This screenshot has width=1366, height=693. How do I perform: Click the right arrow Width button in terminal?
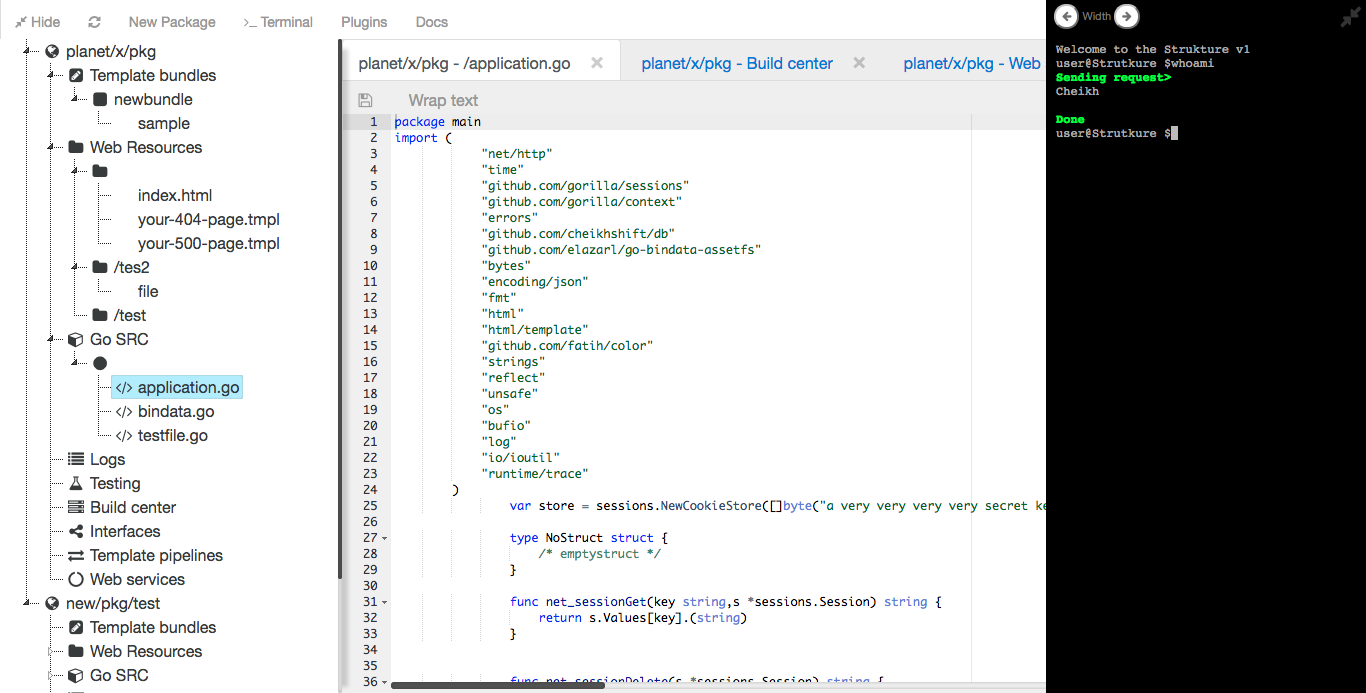click(x=1126, y=16)
